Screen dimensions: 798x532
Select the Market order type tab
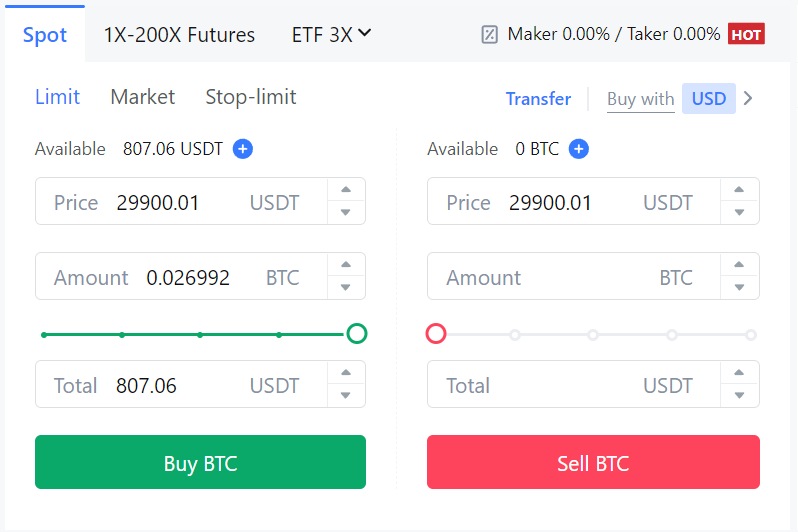pyautogui.click(x=142, y=97)
